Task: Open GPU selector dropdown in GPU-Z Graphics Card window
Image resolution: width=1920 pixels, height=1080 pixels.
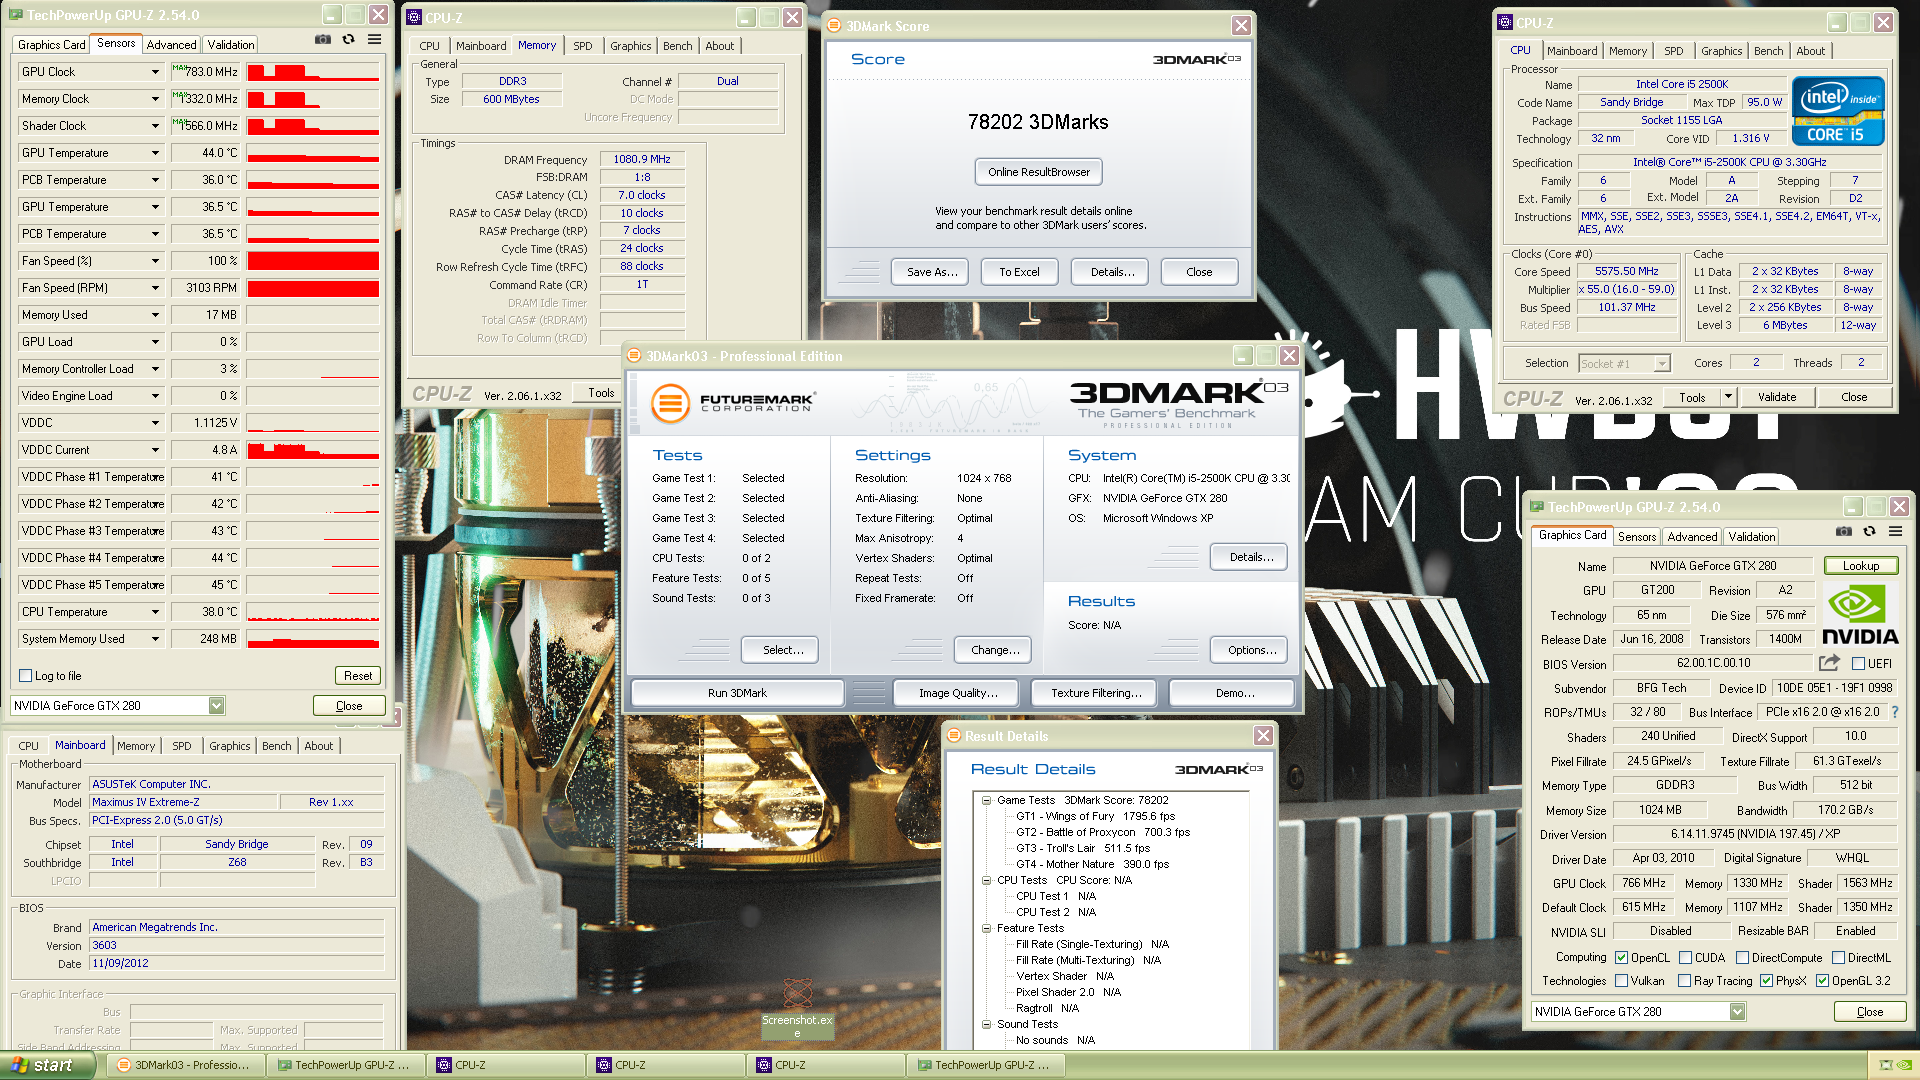Action: tap(1737, 1012)
